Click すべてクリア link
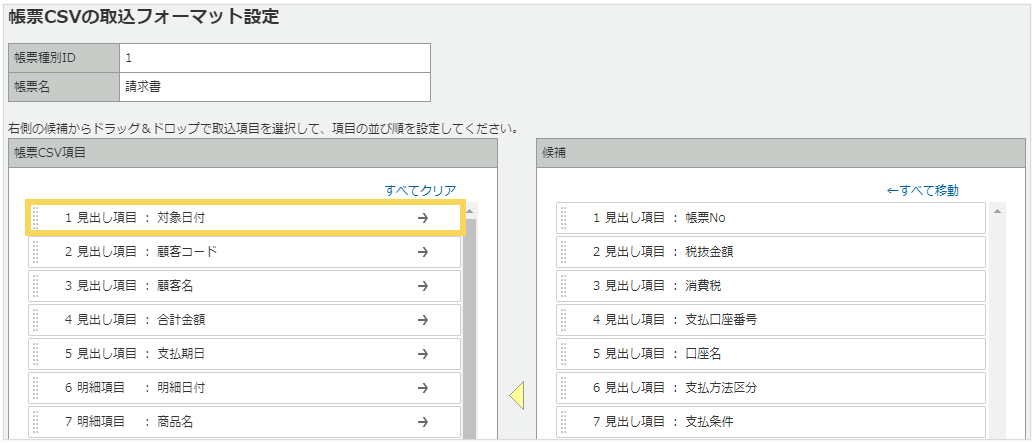The height and width of the screenshot is (445, 1036). [420, 190]
